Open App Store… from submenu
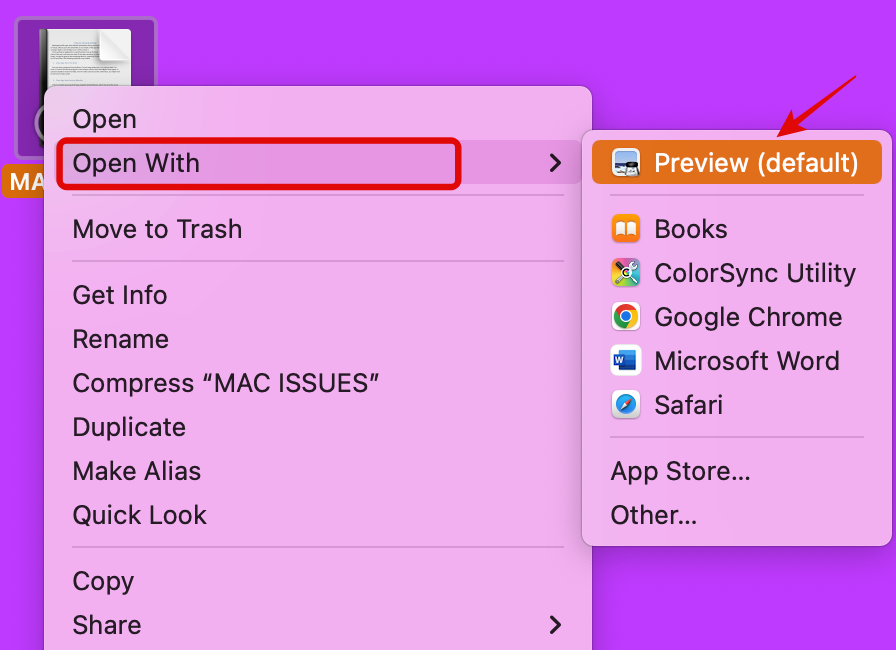Viewport: 896px width, 650px height. [680, 471]
